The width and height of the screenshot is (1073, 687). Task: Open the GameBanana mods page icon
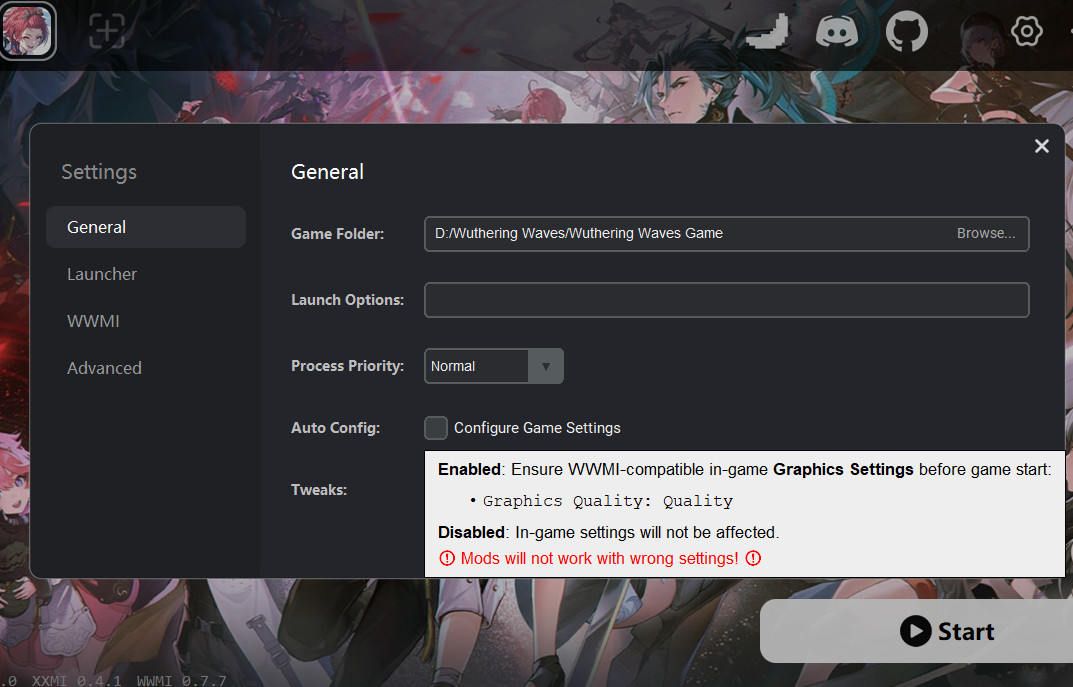click(x=767, y=32)
